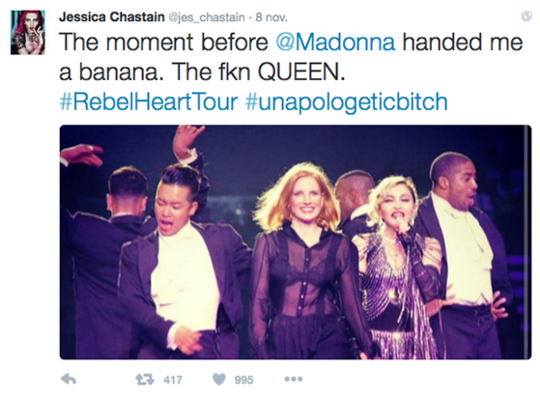The height and width of the screenshot is (397, 540).
Task: Like the tweet with the heart icon
Action: 219,379
